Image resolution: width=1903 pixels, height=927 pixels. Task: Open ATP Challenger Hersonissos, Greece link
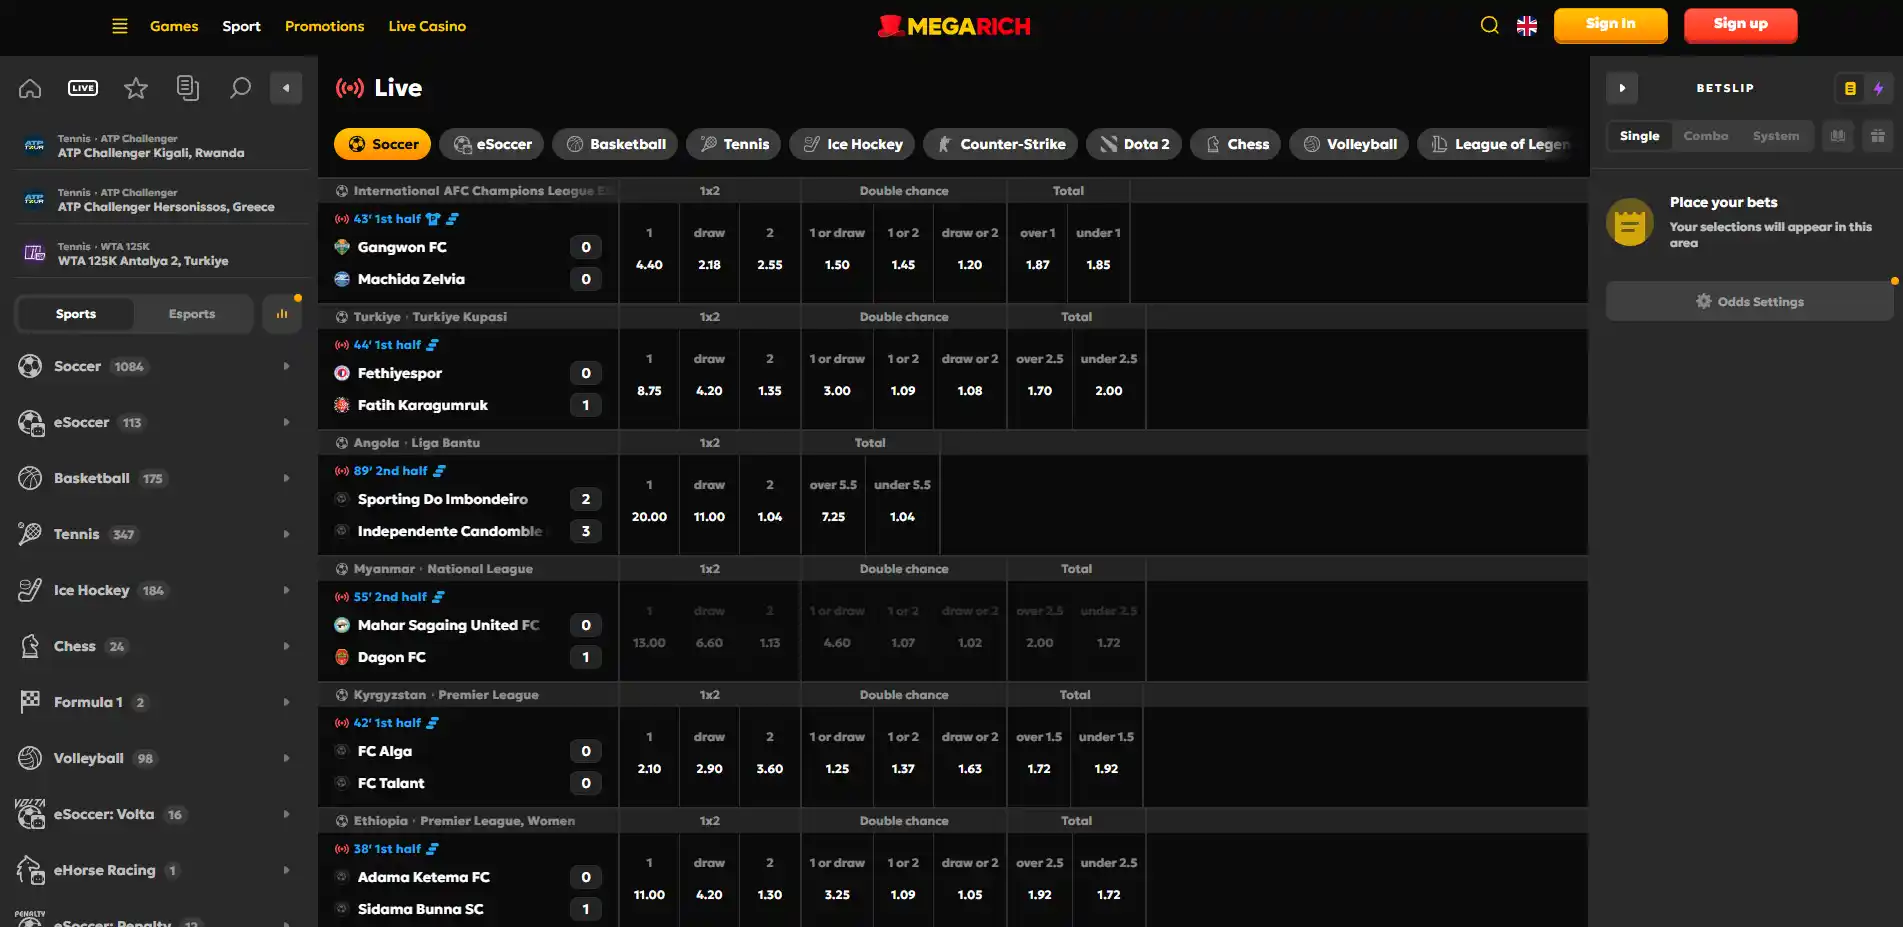166,207
